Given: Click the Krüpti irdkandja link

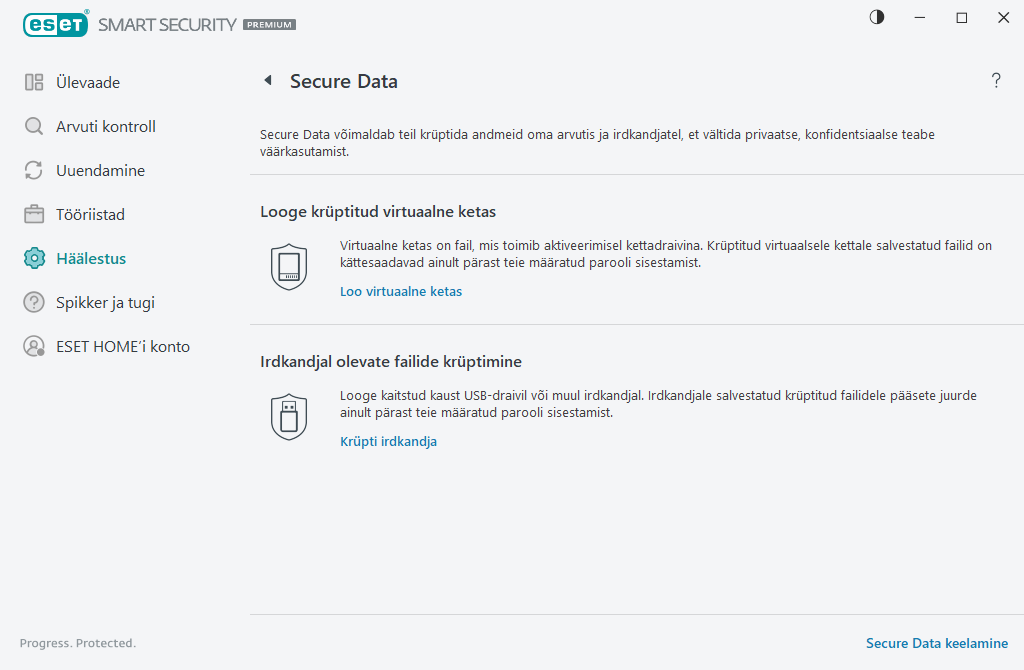Looking at the screenshot, I should (x=388, y=441).
